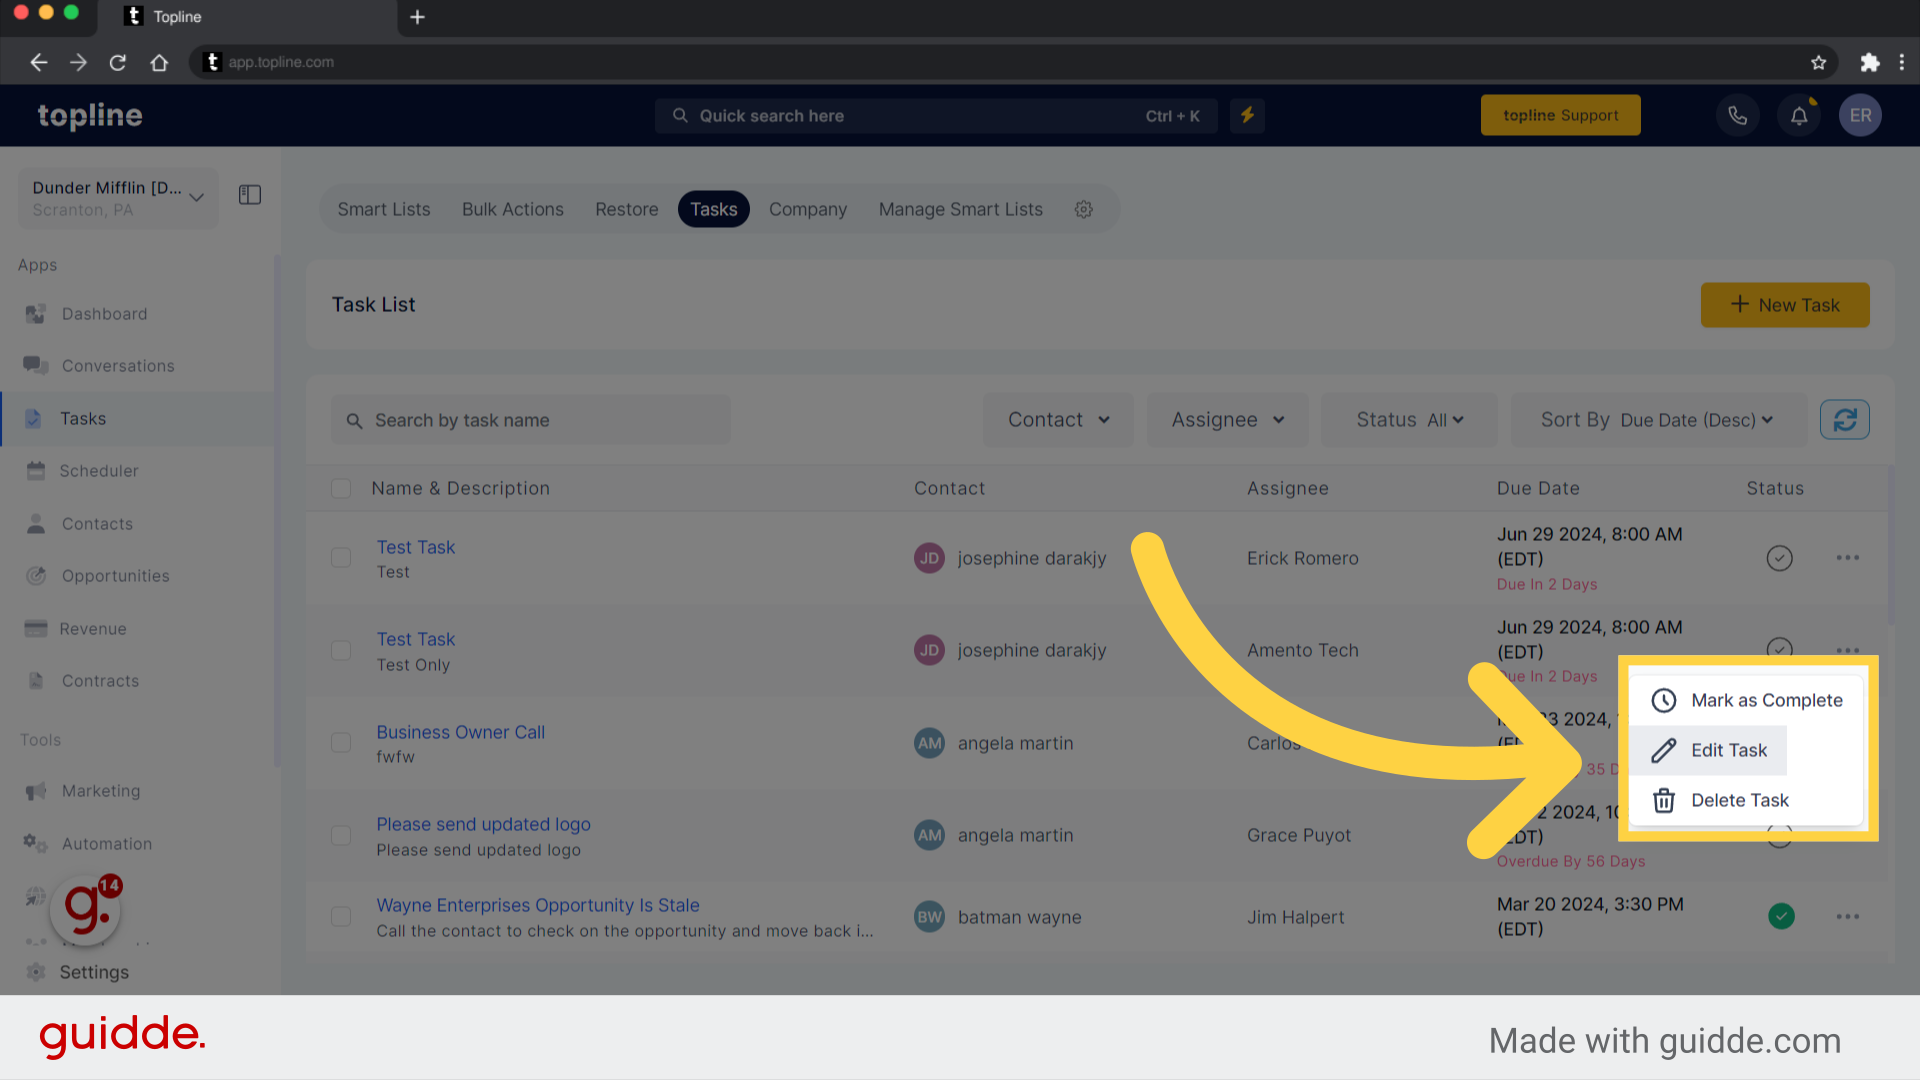Image resolution: width=1920 pixels, height=1080 pixels.
Task: Click the refresh/sync icon on task list
Action: click(1845, 419)
